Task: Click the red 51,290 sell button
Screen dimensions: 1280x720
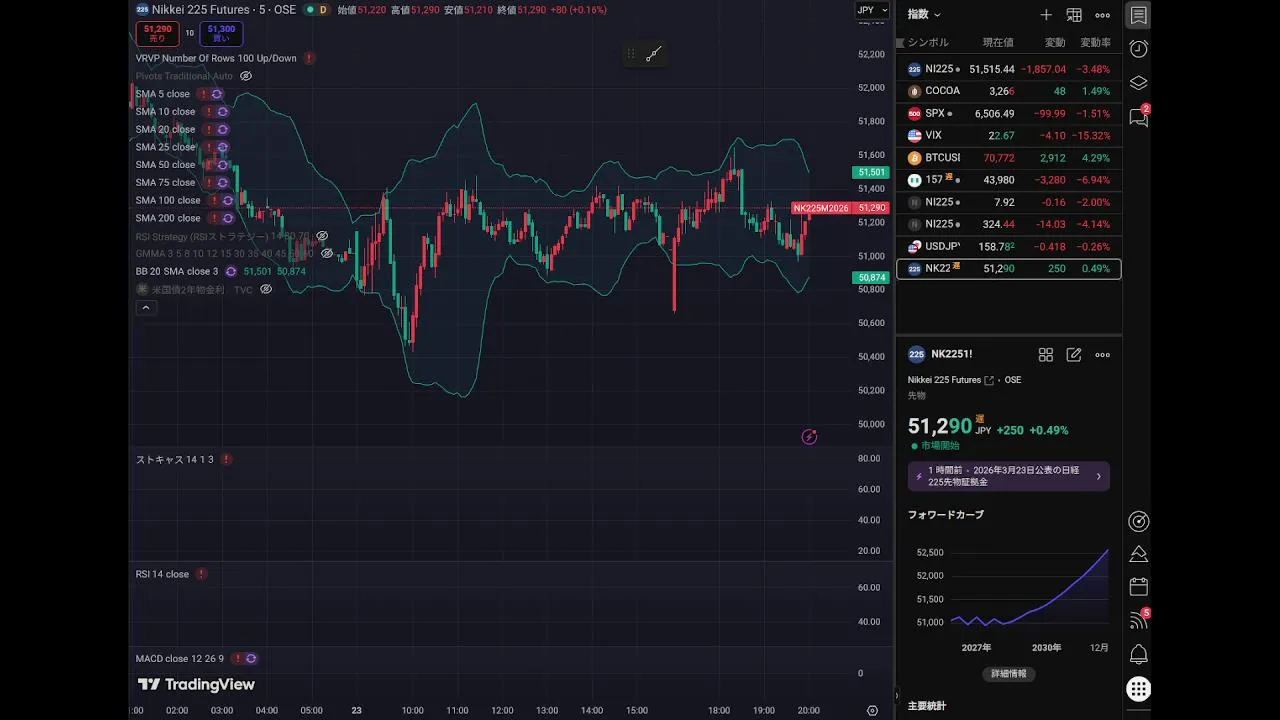Action: 158,34
